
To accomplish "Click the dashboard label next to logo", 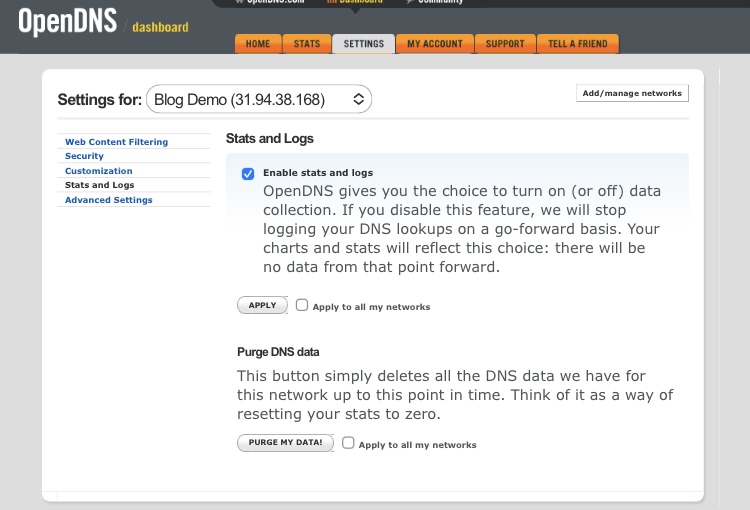I will [x=160, y=27].
